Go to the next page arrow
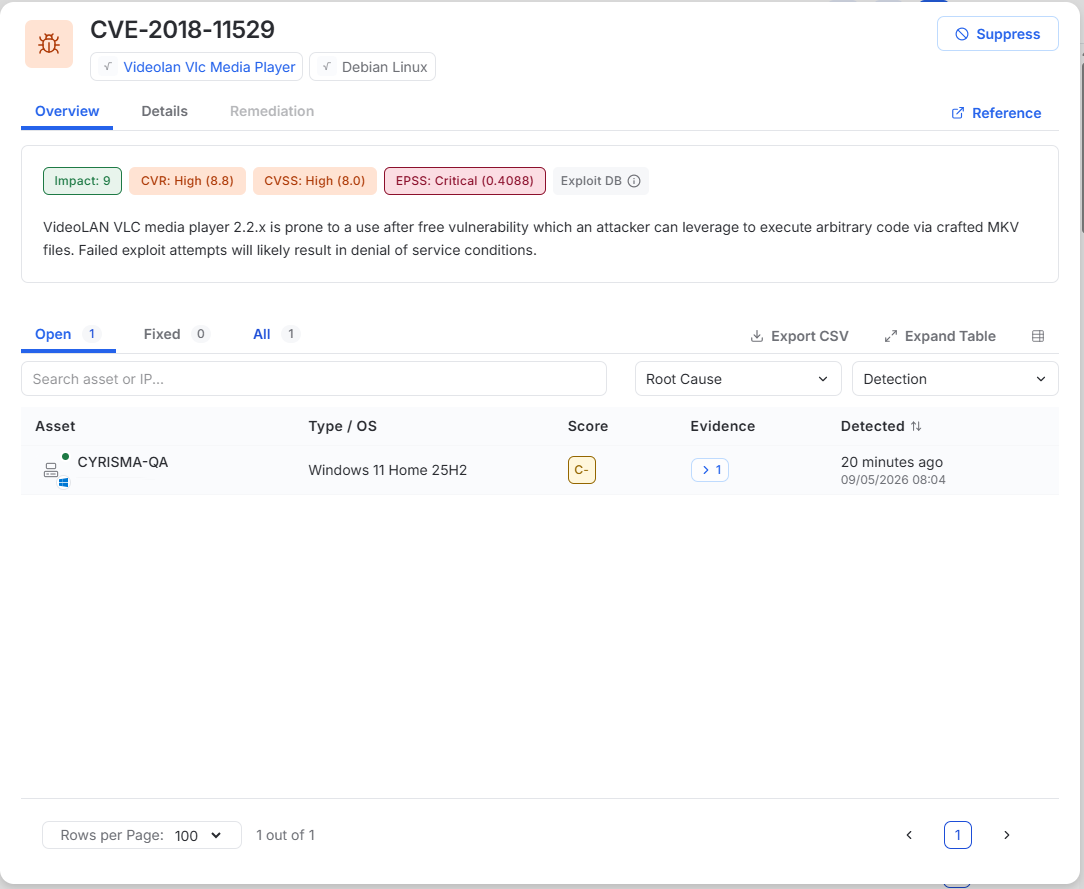Screen dimensions: 1084x889 point(1007,835)
